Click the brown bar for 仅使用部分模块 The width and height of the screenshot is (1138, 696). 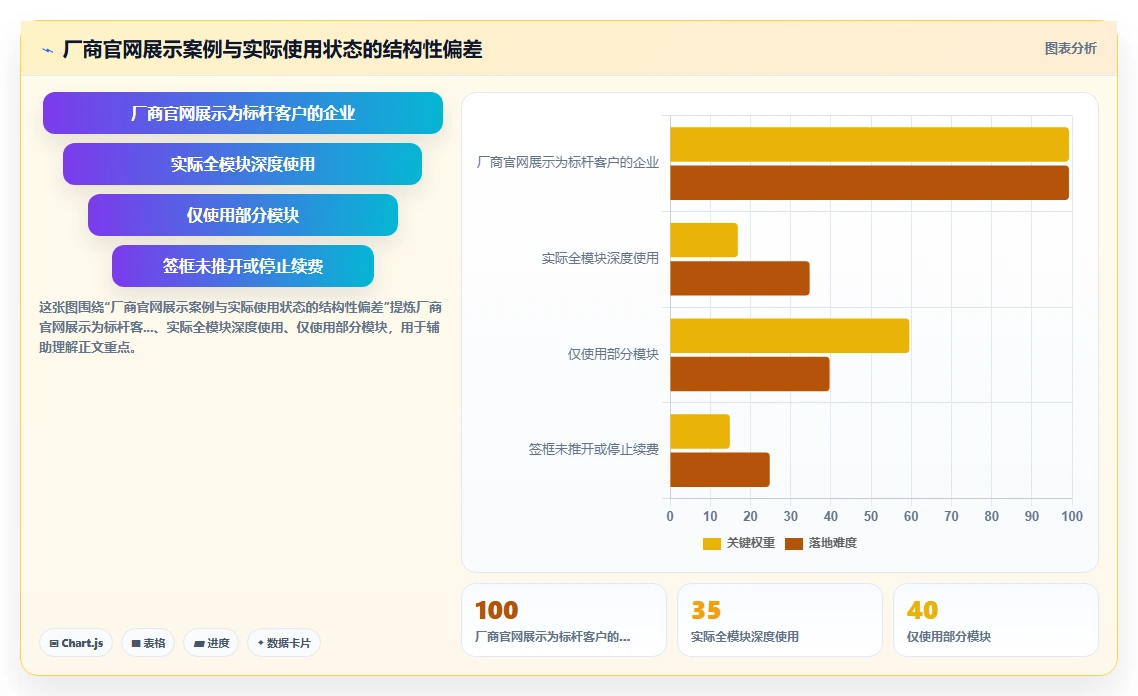750,374
